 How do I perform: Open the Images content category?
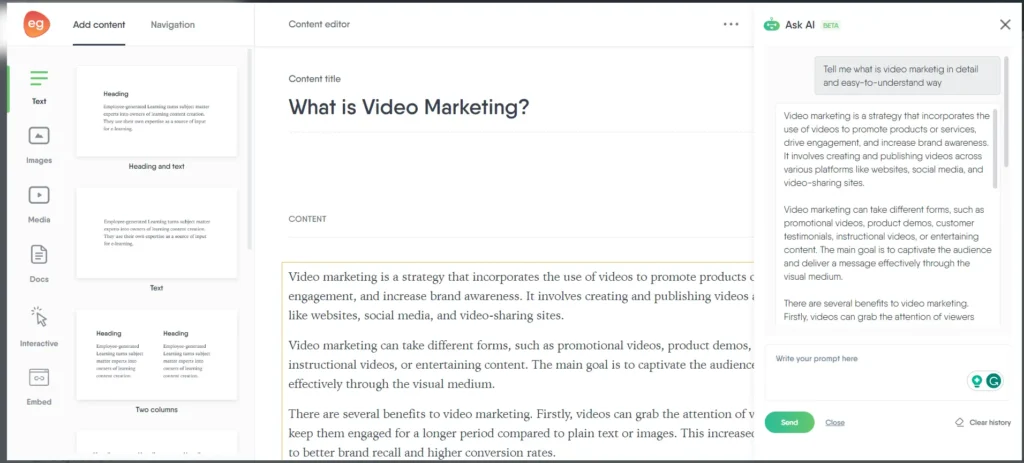[39, 146]
